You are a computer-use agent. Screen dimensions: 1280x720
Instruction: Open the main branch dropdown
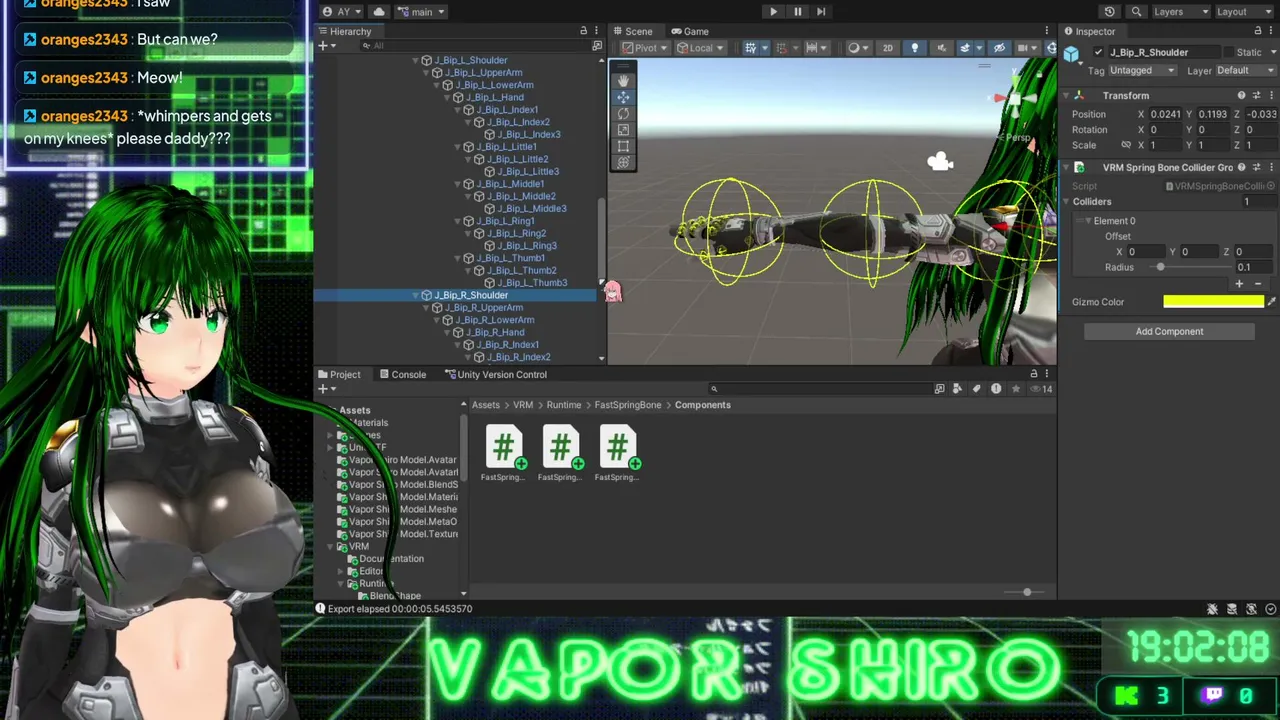(x=421, y=12)
